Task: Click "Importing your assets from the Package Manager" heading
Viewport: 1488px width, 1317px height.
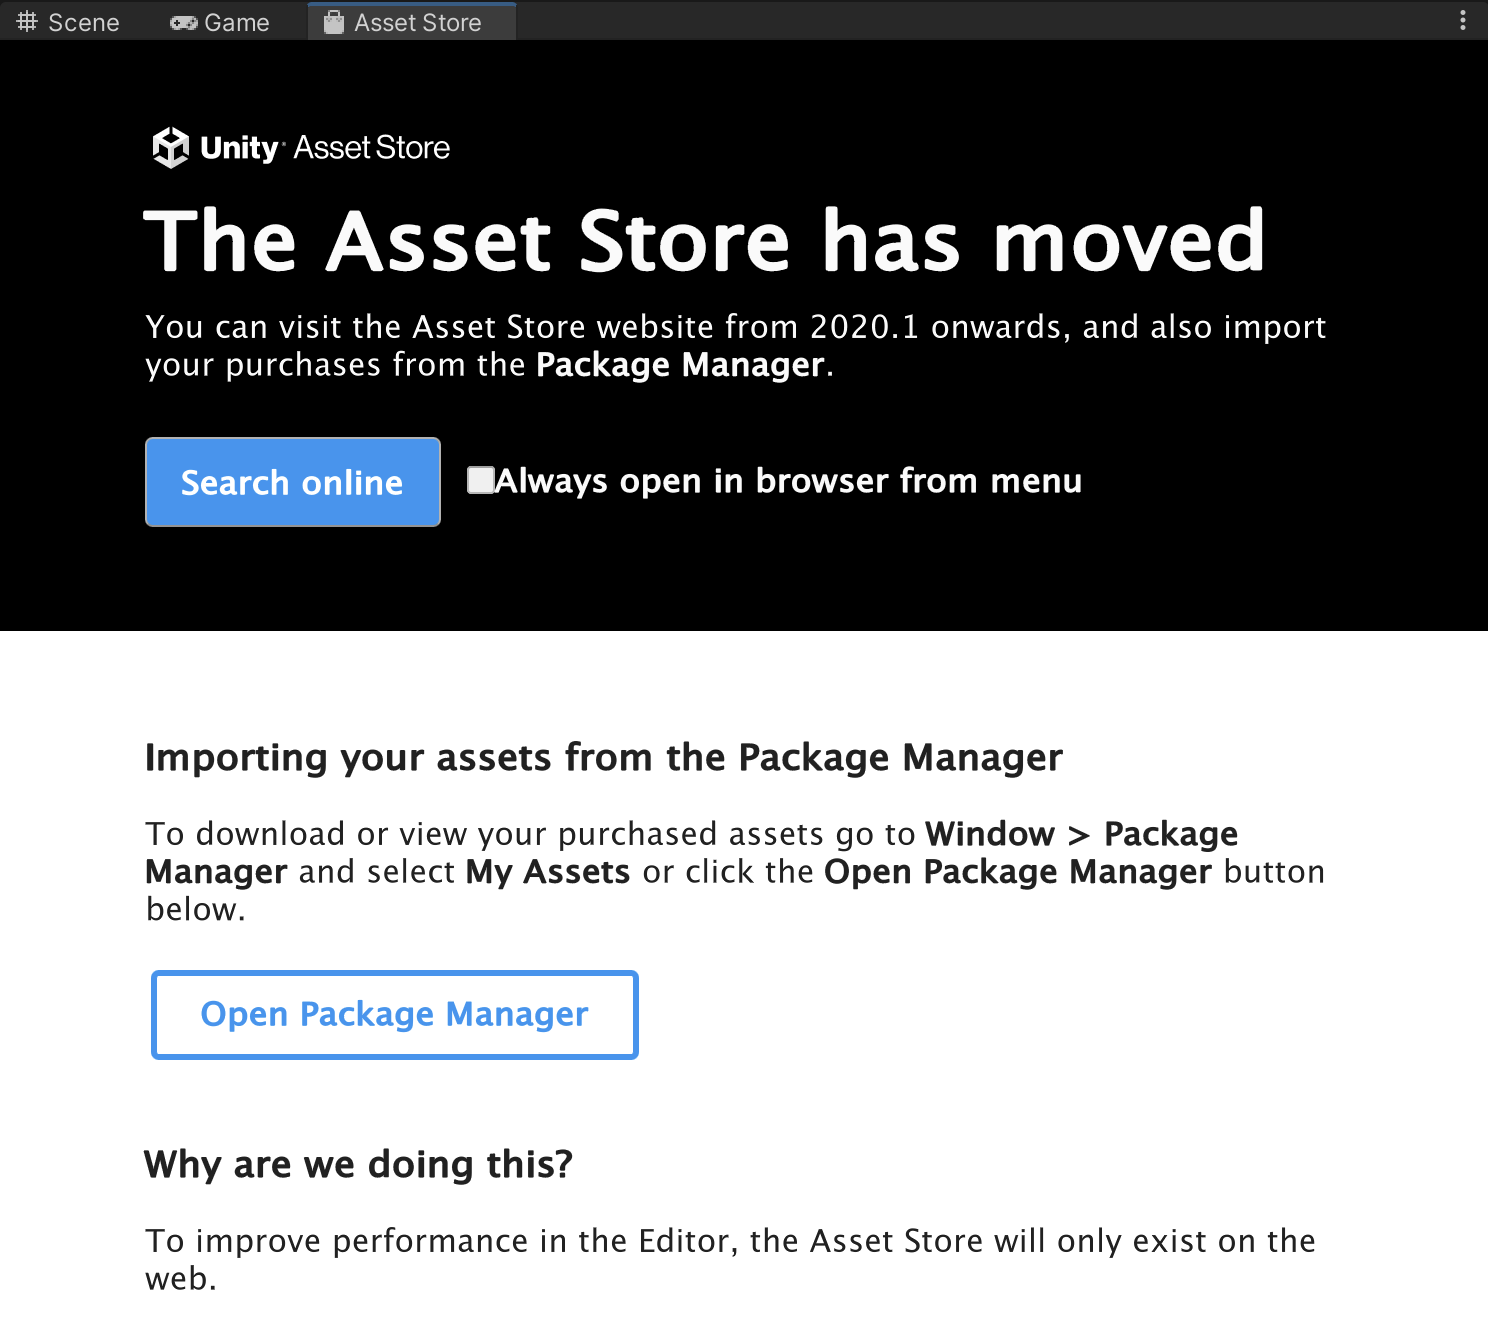Action: [603, 757]
